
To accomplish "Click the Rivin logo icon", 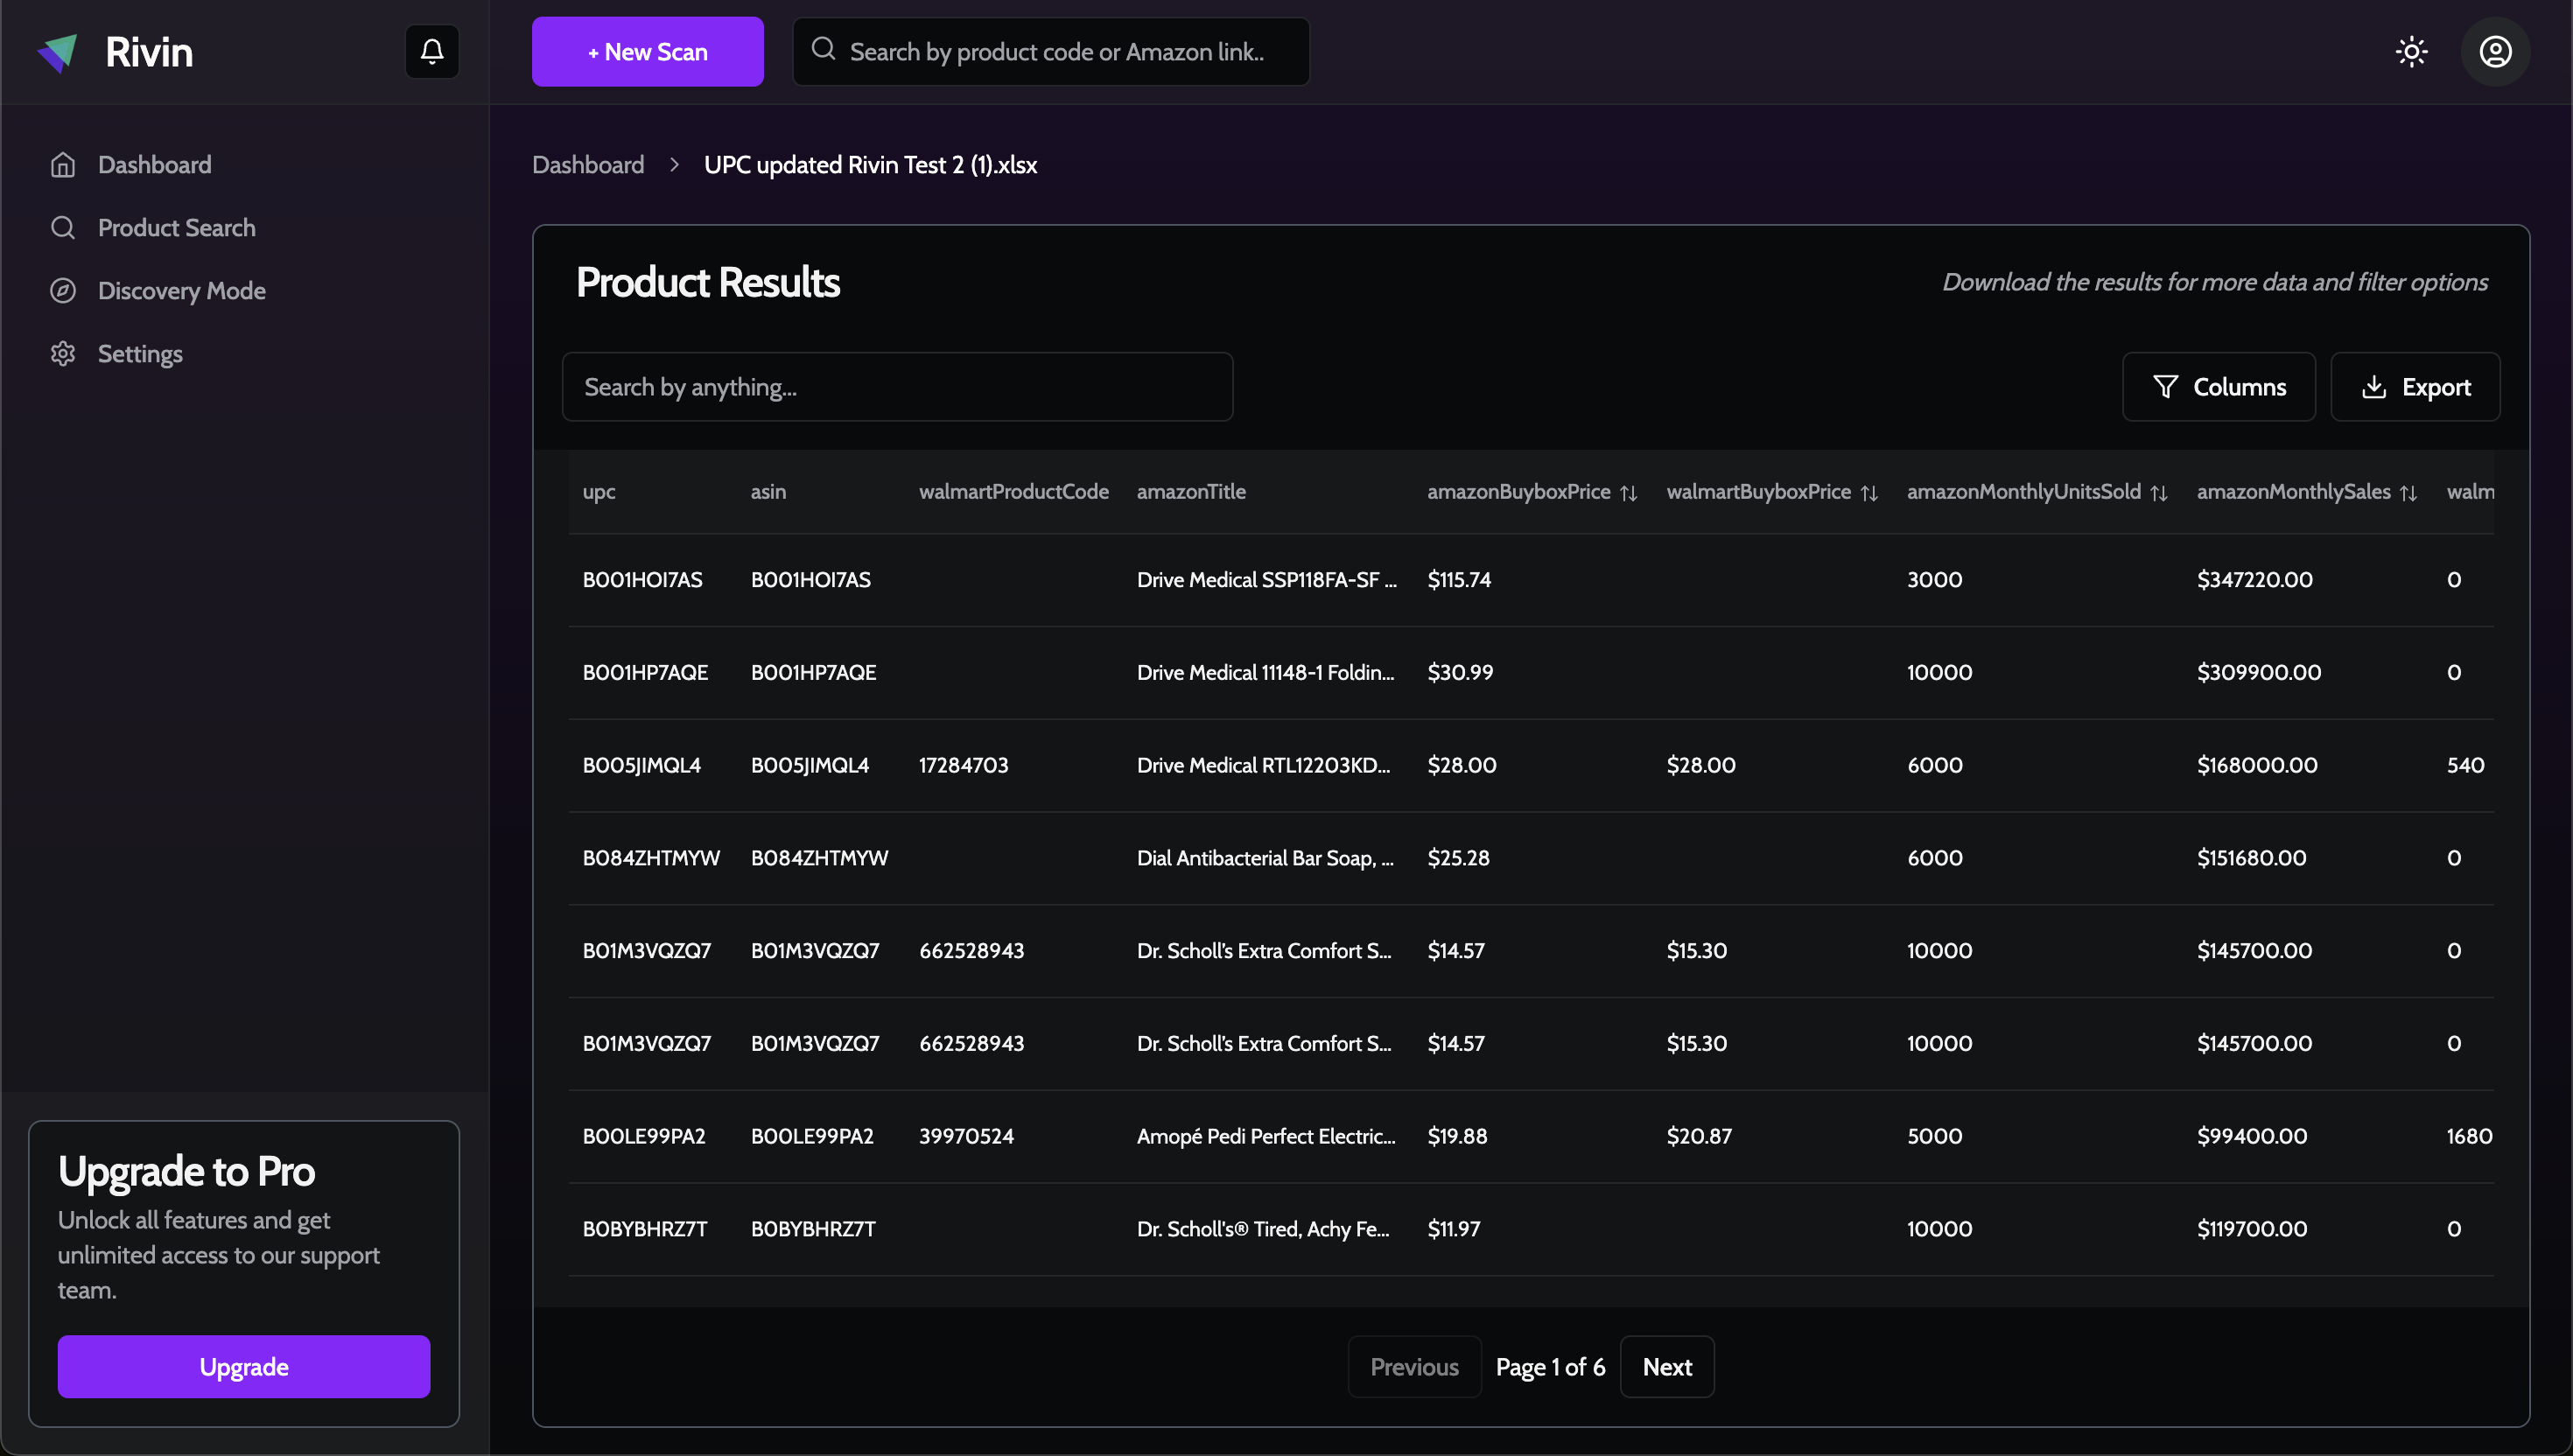I will coord(58,52).
